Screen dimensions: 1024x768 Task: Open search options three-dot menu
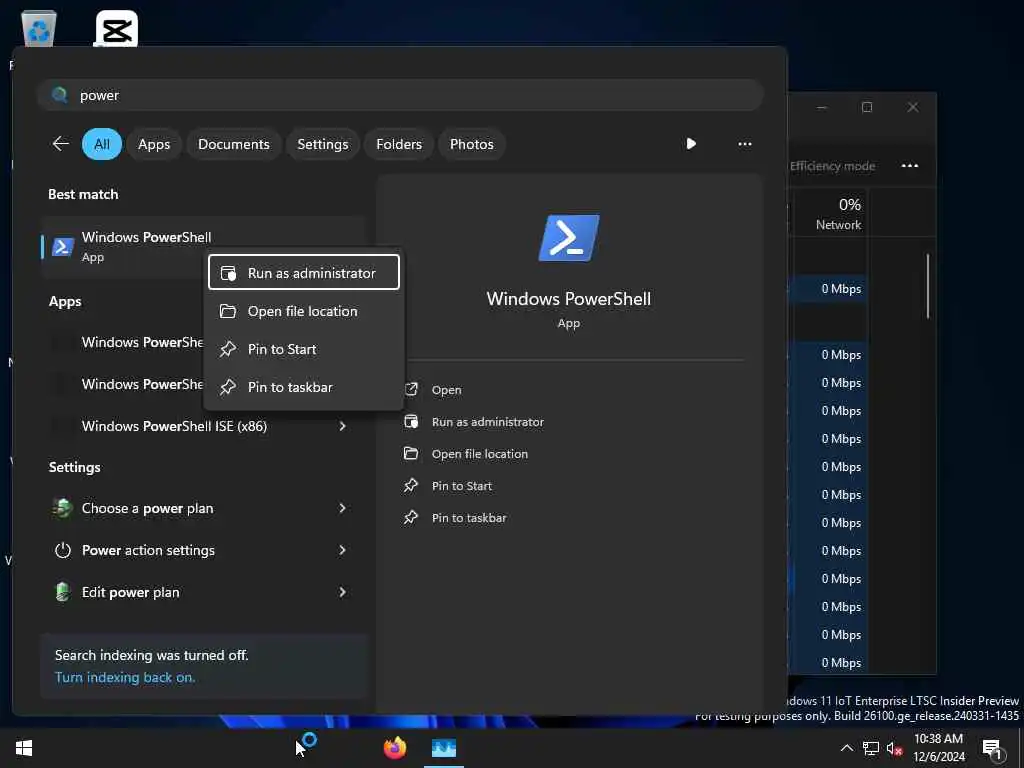point(744,144)
